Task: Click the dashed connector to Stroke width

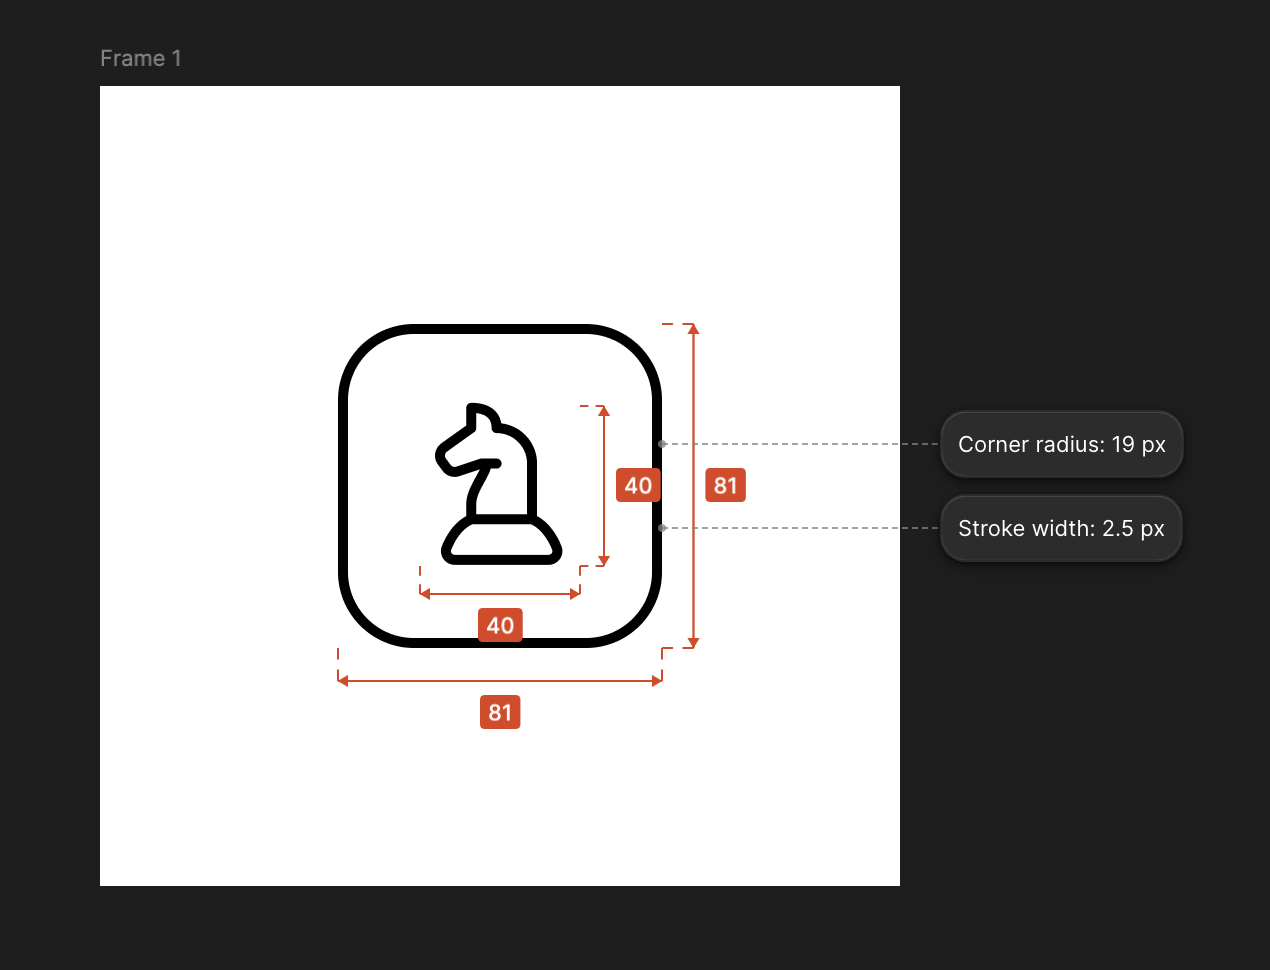Action: (800, 528)
